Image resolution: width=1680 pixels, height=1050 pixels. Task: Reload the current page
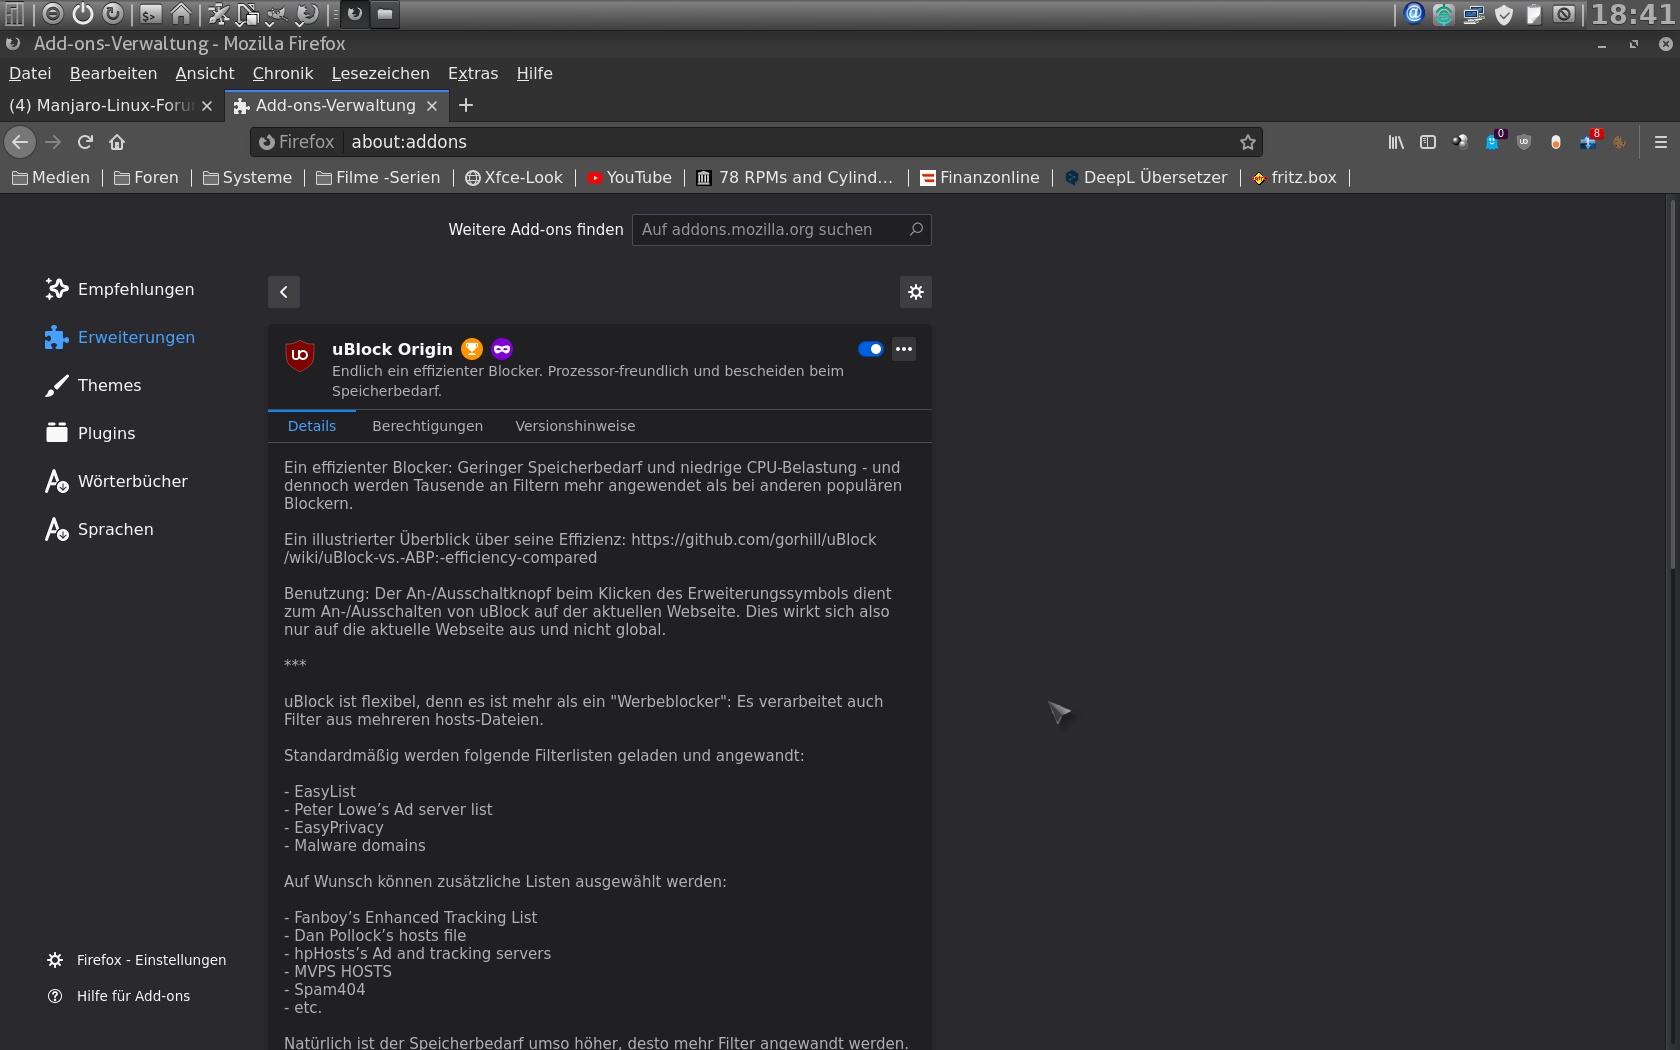point(85,142)
